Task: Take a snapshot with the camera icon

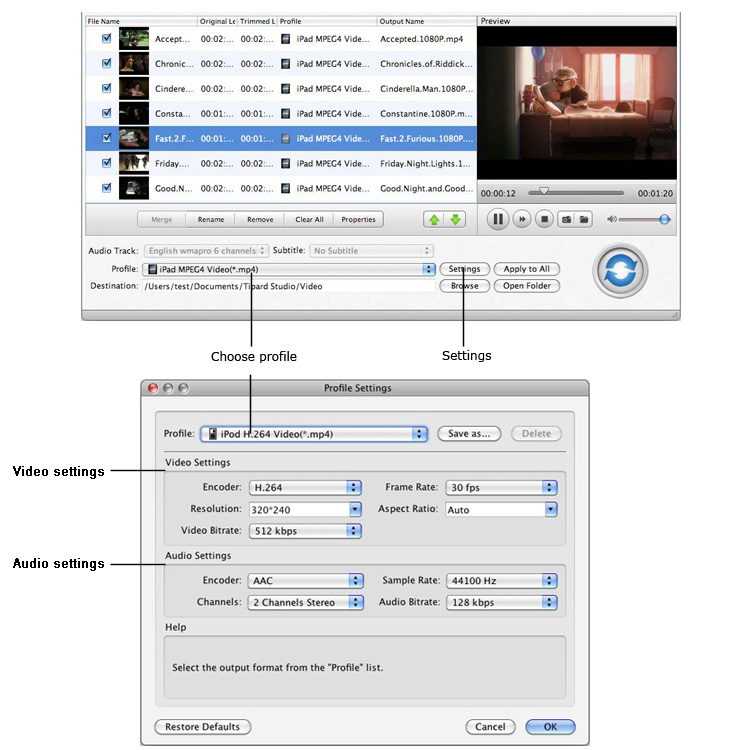Action: click(566, 219)
